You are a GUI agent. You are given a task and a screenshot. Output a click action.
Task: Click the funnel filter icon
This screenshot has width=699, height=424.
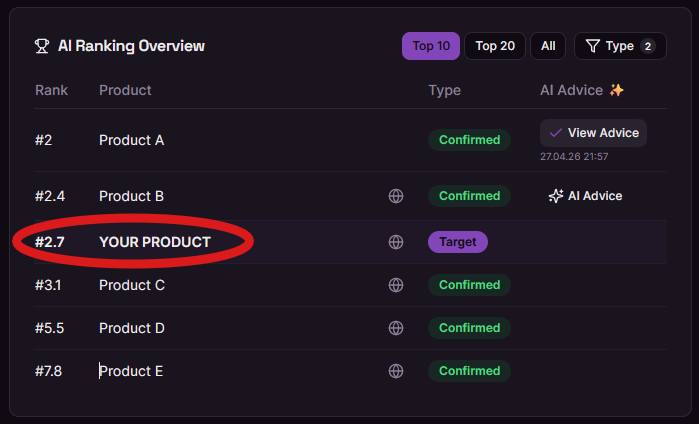tap(592, 46)
